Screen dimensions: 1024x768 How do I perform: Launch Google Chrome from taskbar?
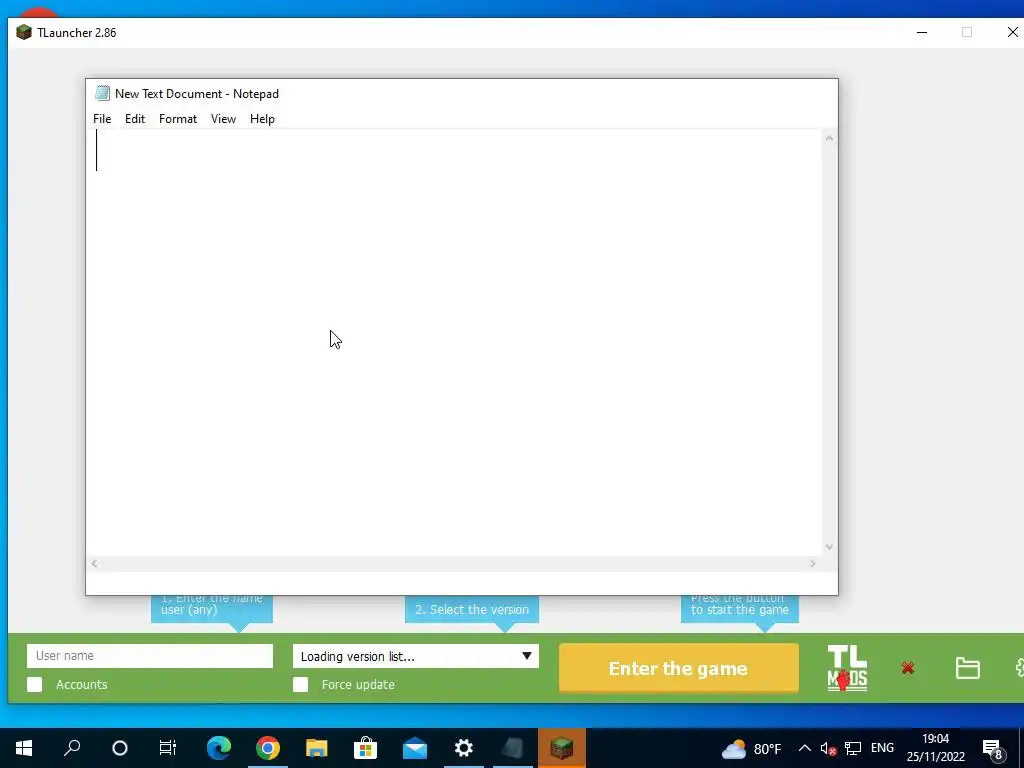(268, 748)
